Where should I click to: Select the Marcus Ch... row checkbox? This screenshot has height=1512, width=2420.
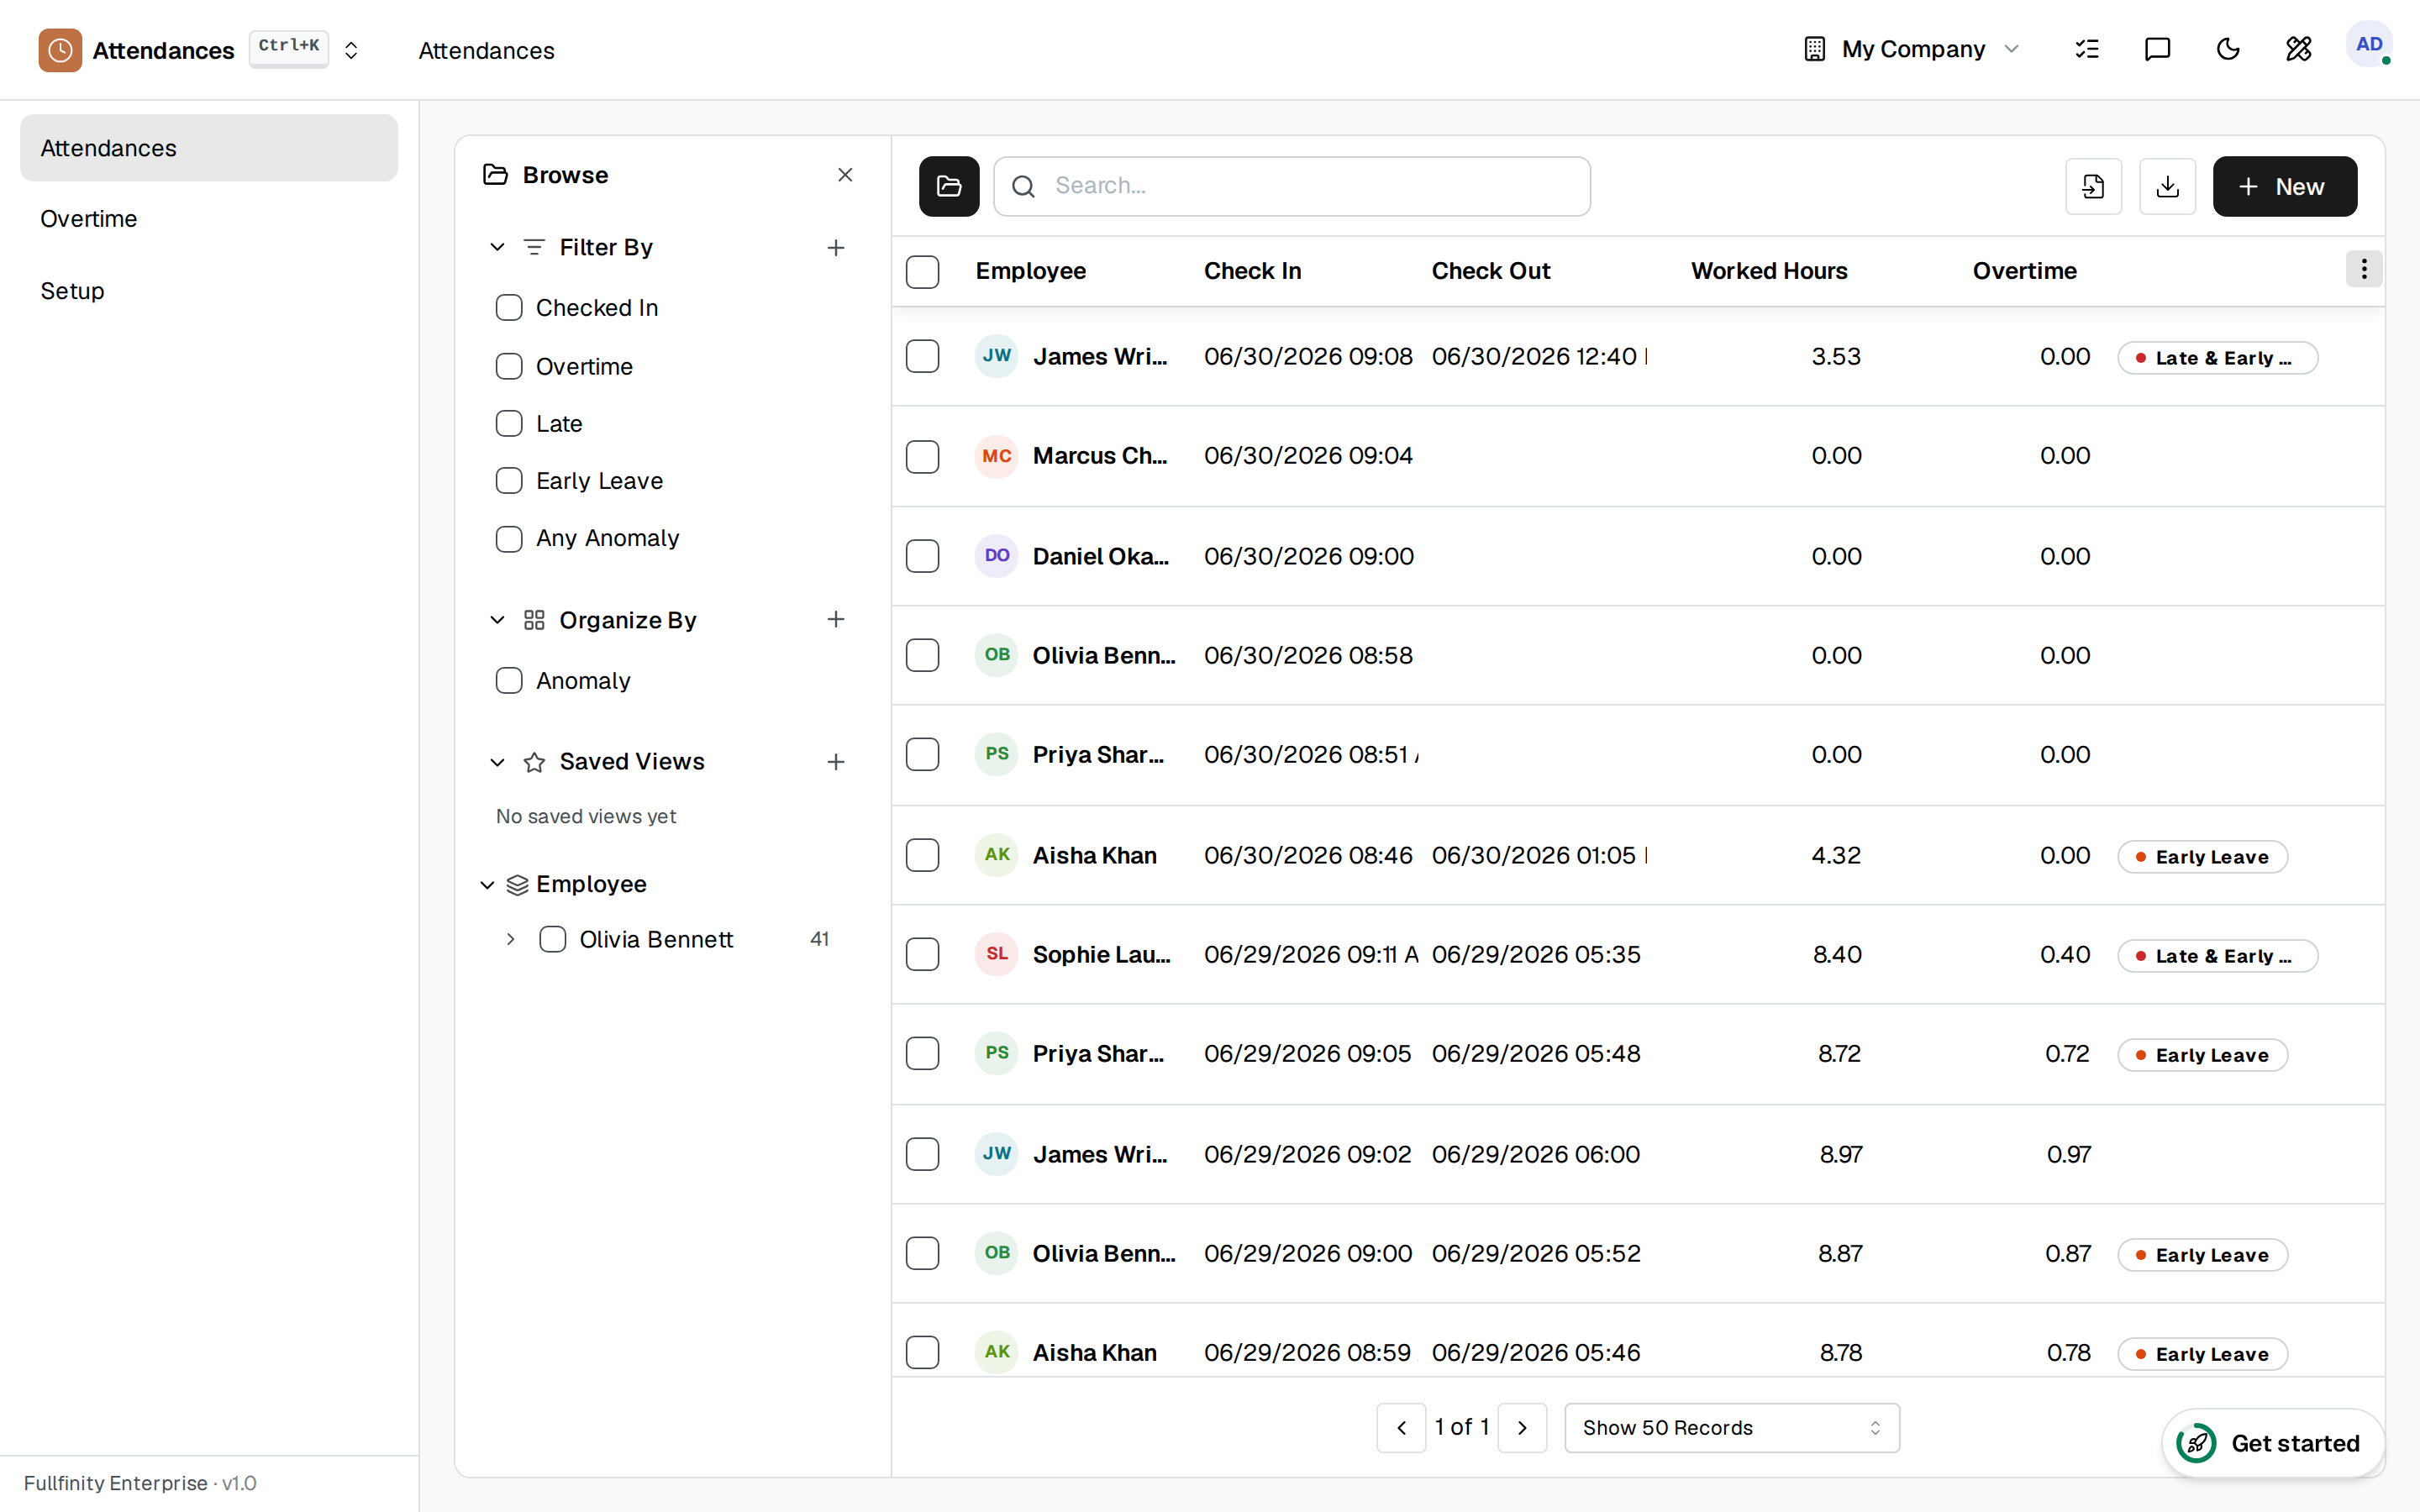pos(922,456)
